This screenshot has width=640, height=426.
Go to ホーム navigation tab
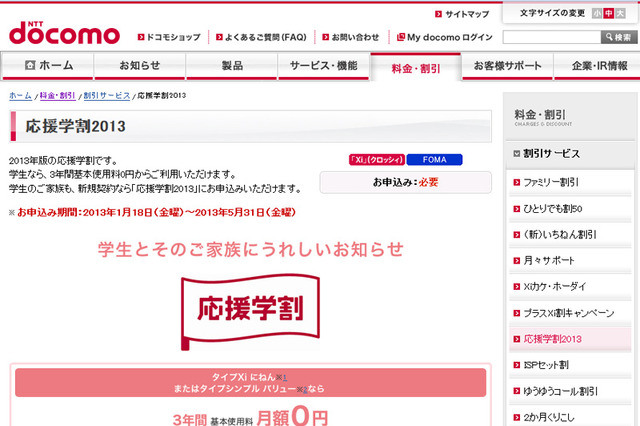click(x=48, y=65)
